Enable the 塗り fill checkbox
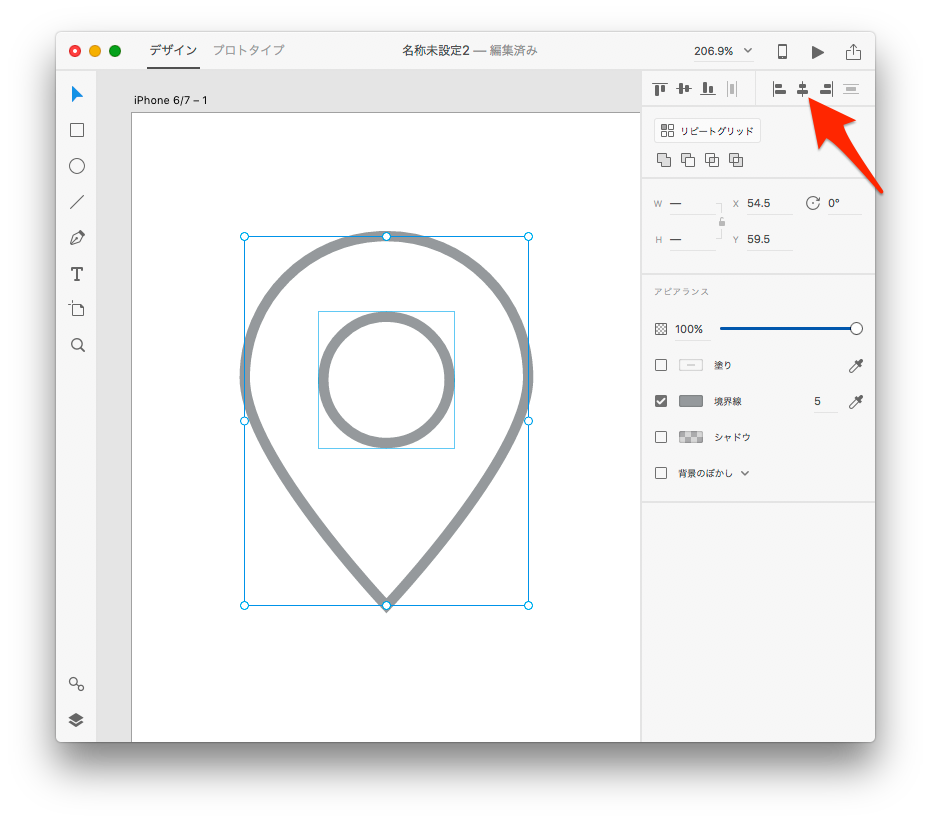Screen dimensions: 931x822 (661, 365)
